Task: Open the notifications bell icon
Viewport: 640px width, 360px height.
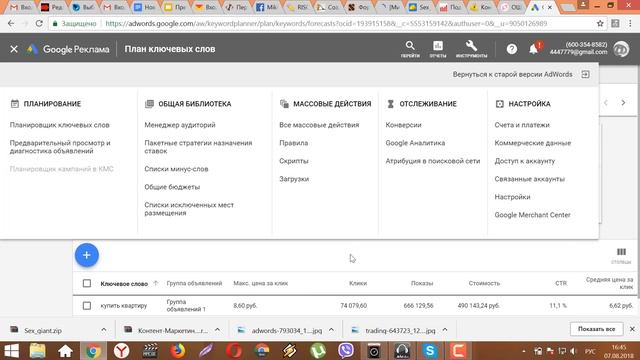Action: pyautogui.click(x=533, y=49)
